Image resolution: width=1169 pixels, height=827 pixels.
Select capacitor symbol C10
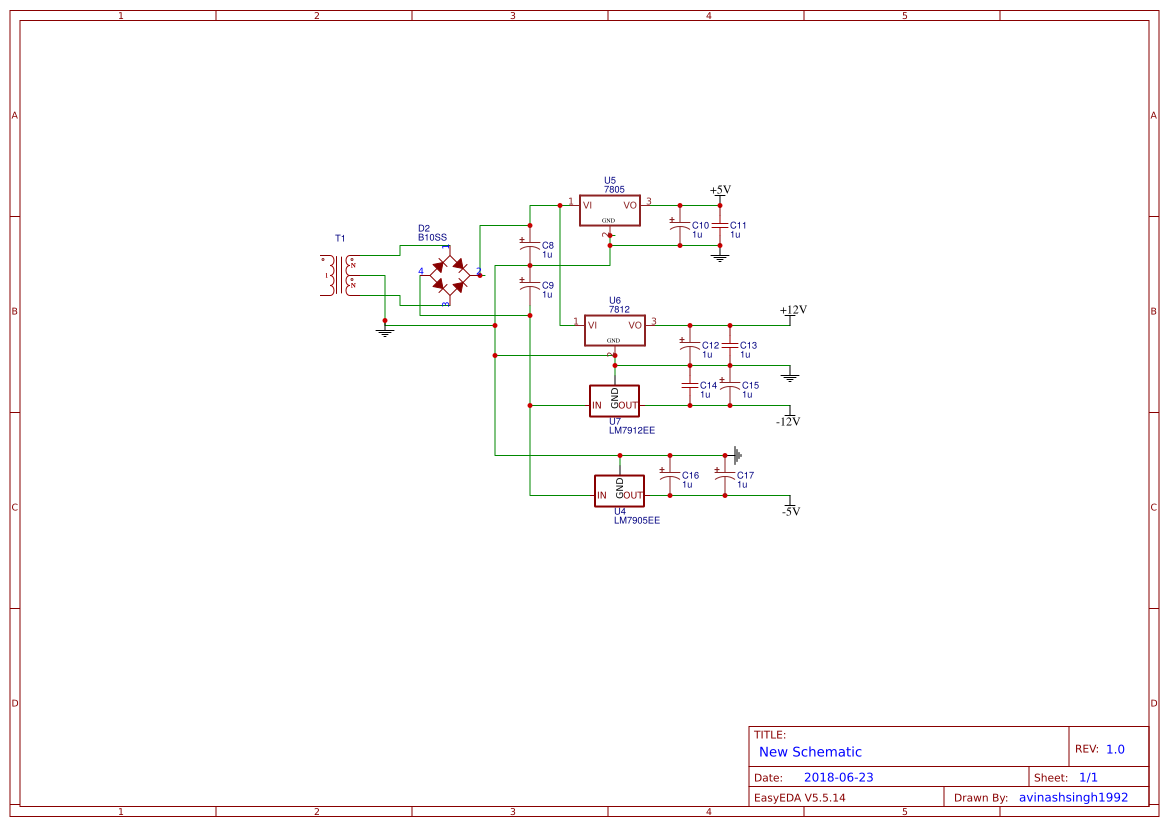click(679, 224)
